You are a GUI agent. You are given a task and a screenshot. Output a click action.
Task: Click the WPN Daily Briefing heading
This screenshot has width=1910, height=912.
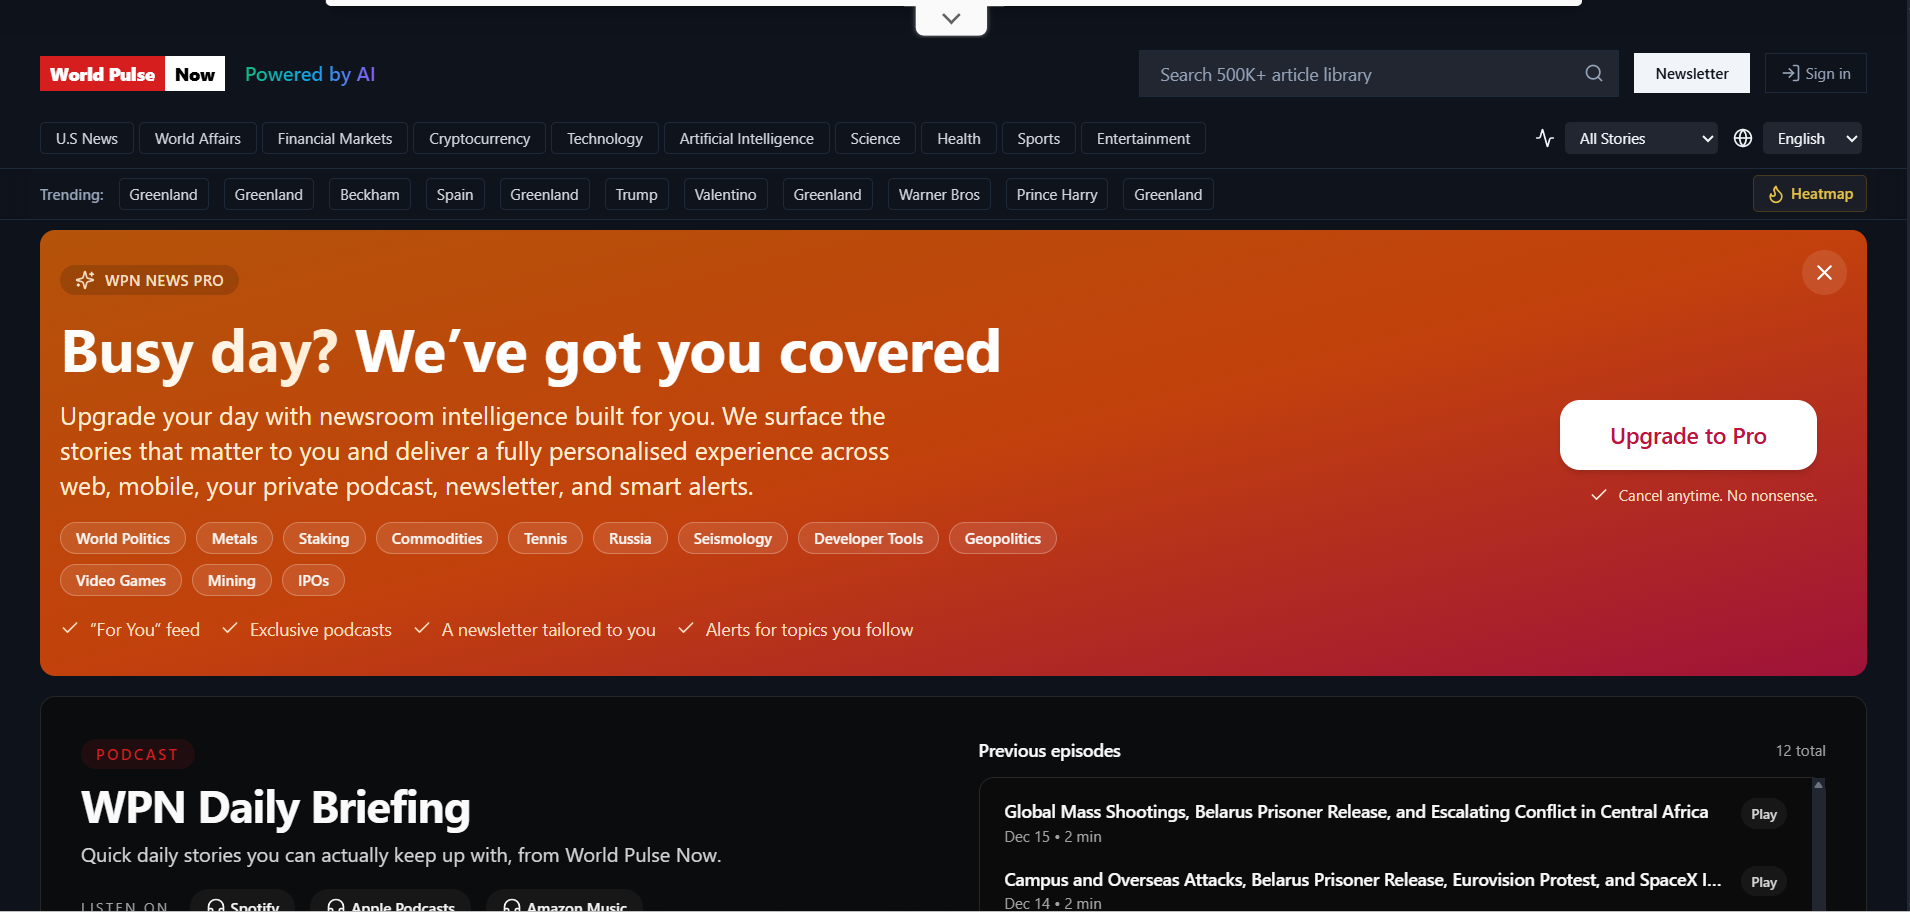pyautogui.click(x=276, y=808)
